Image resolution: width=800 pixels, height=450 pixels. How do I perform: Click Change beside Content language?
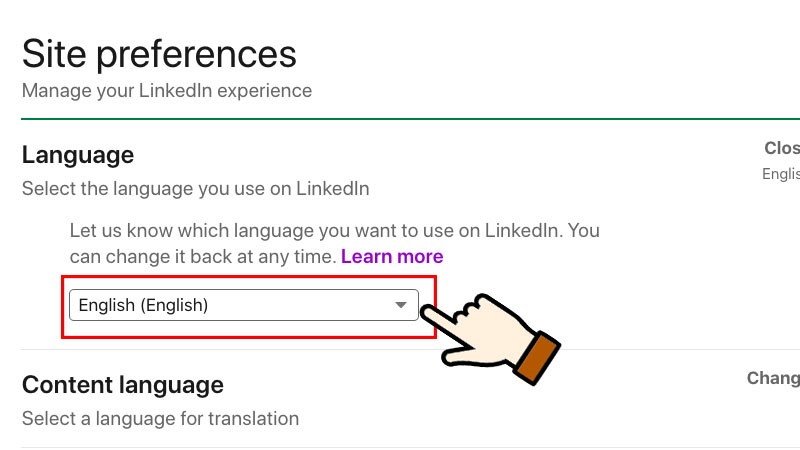coord(774,378)
